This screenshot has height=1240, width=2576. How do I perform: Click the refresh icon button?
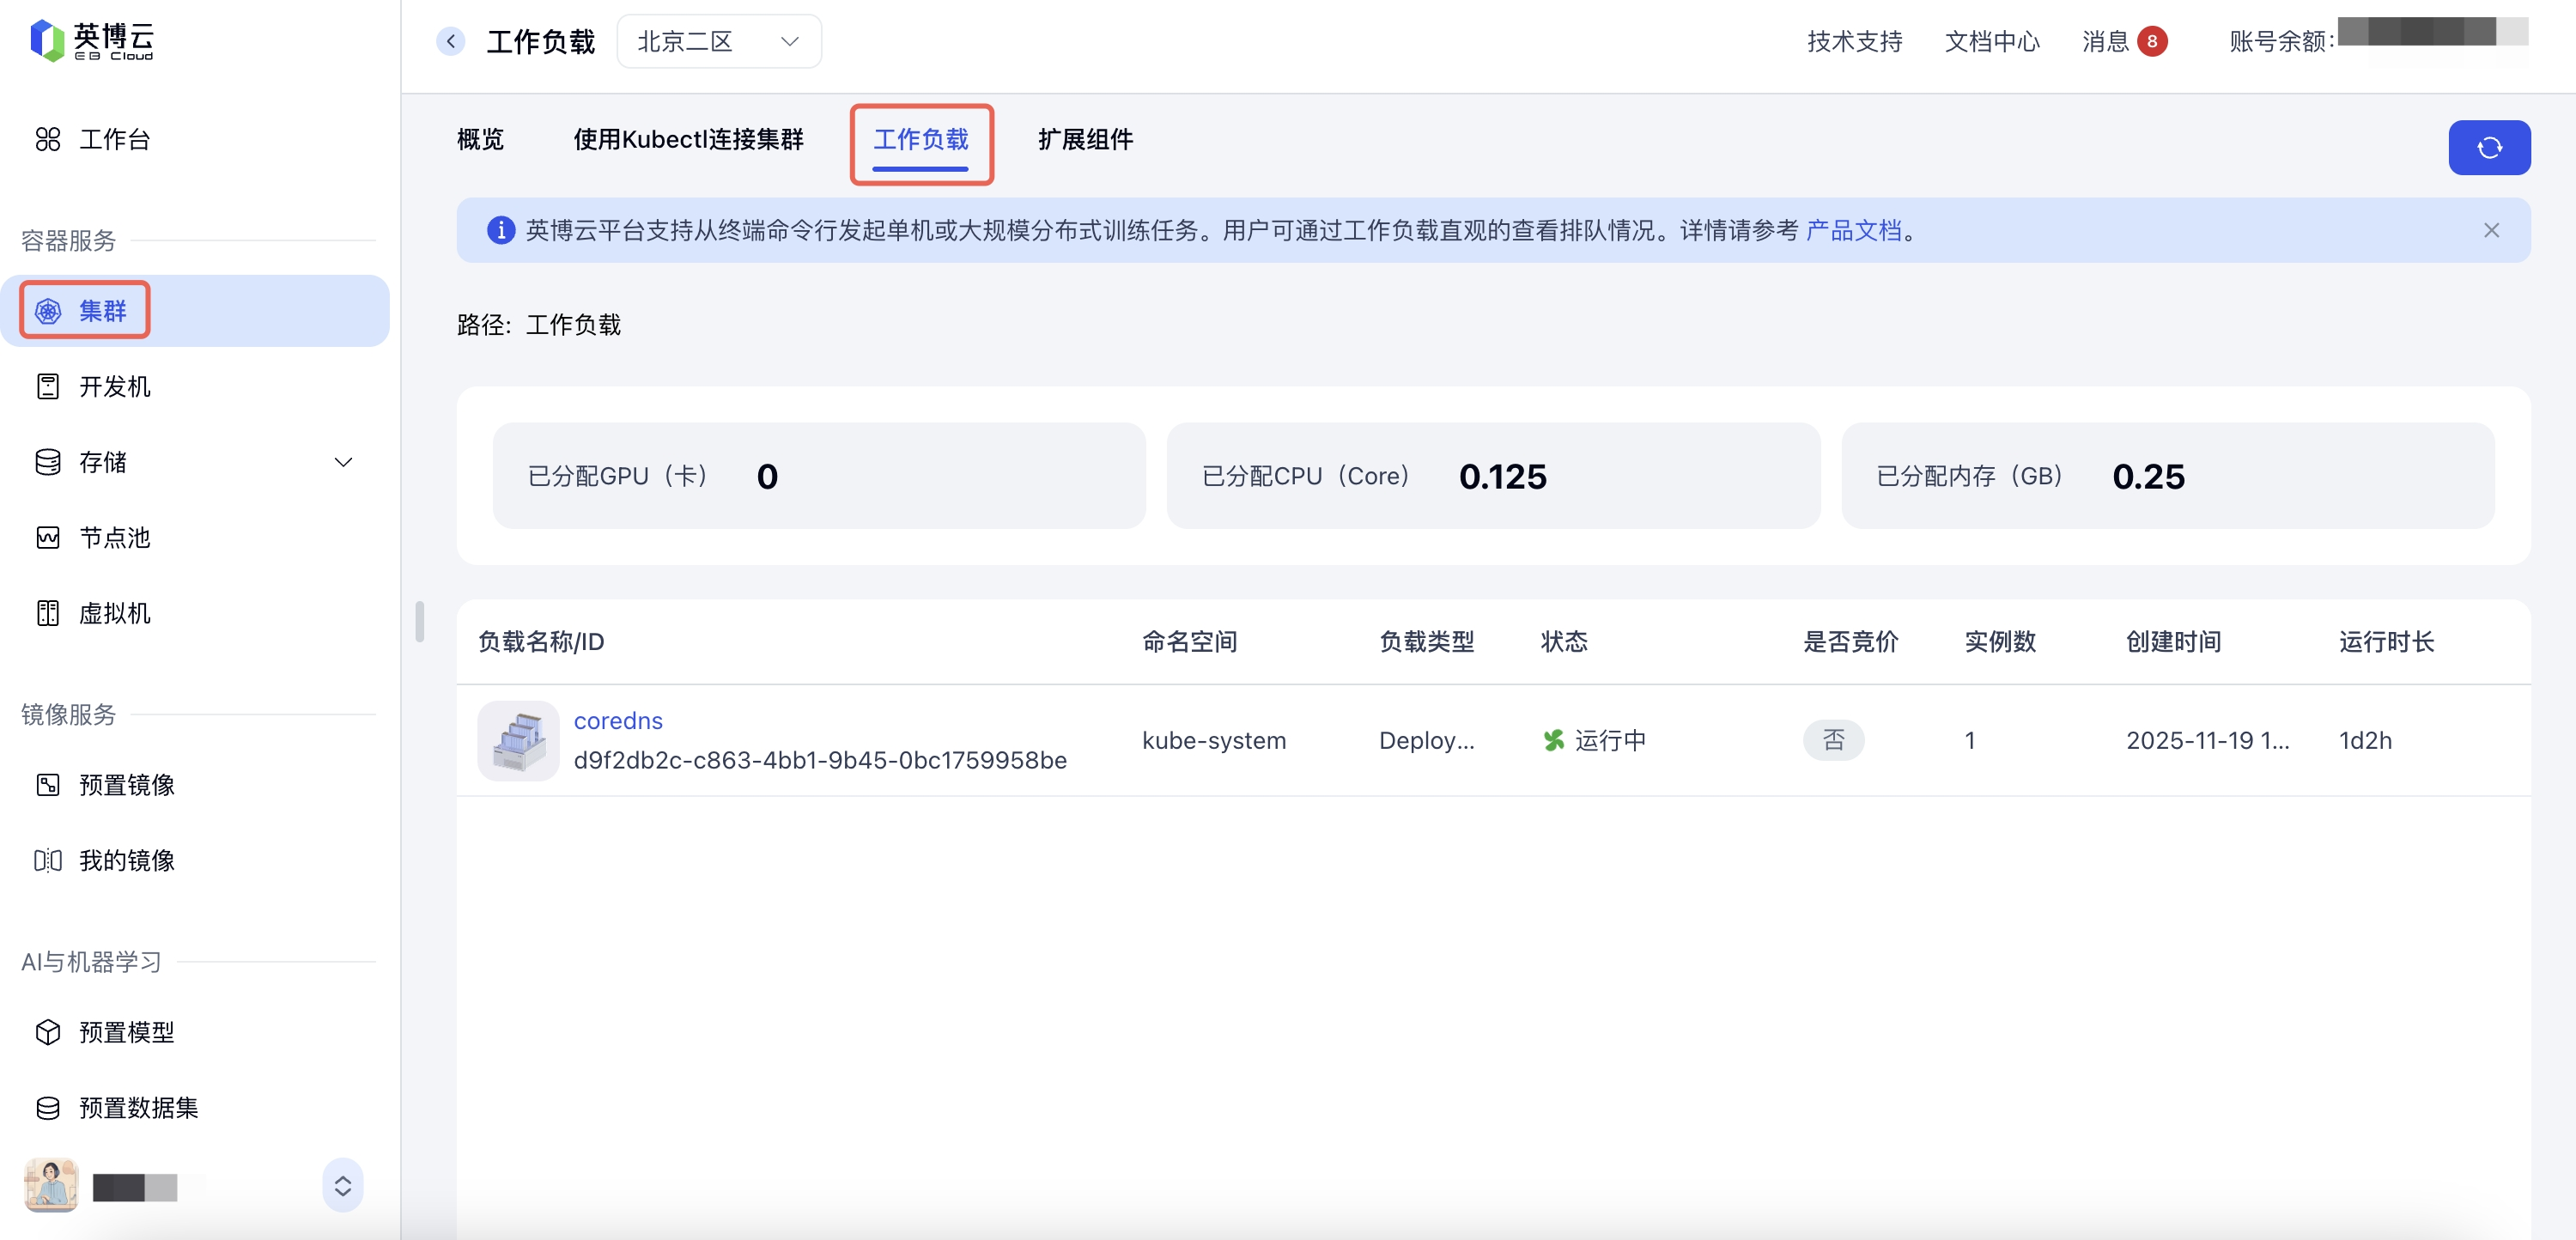click(2488, 148)
